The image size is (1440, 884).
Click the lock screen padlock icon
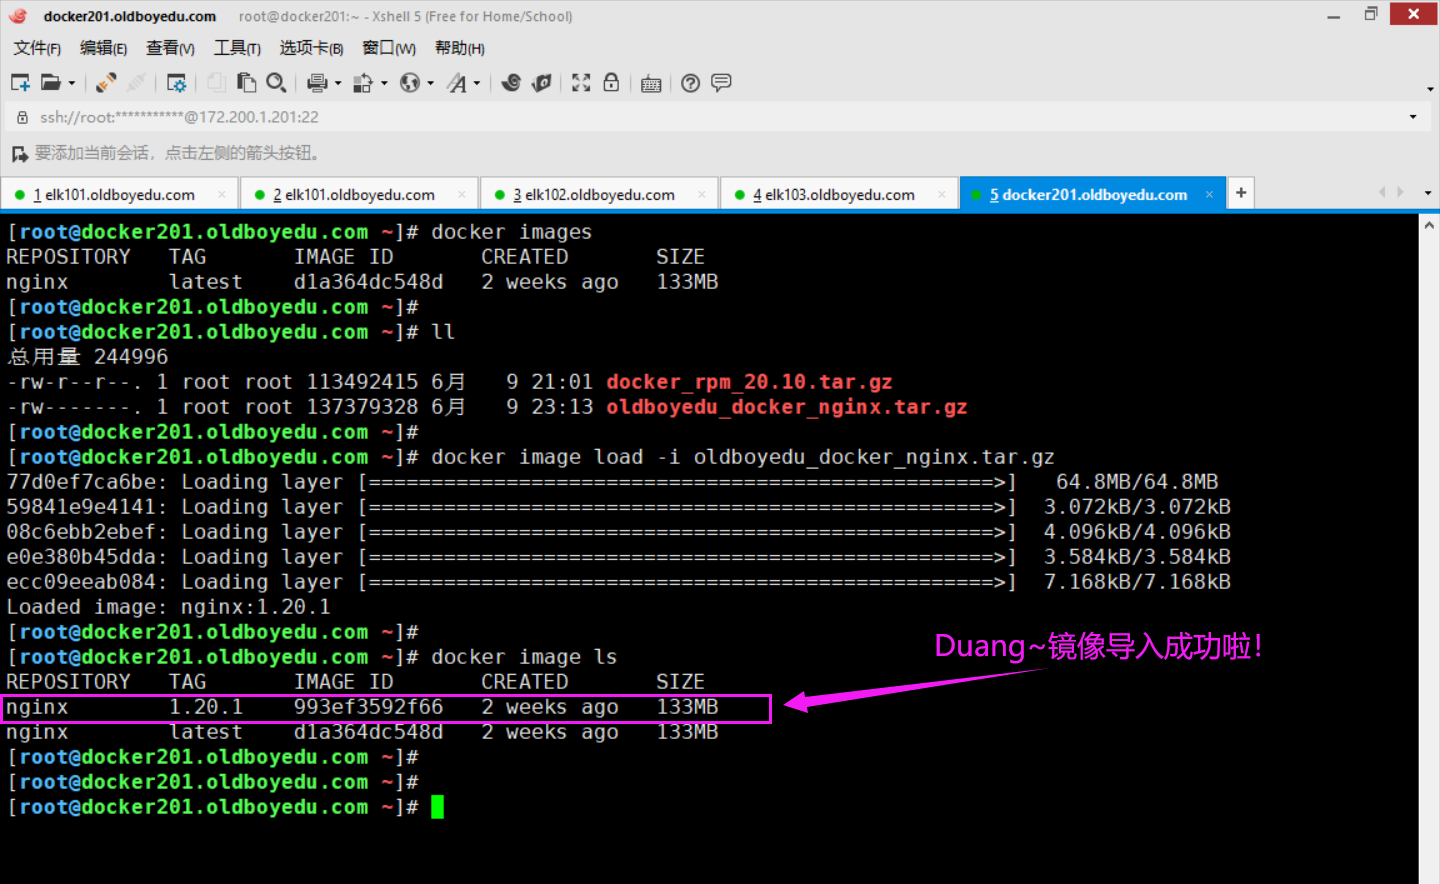(x=611, y=83)
